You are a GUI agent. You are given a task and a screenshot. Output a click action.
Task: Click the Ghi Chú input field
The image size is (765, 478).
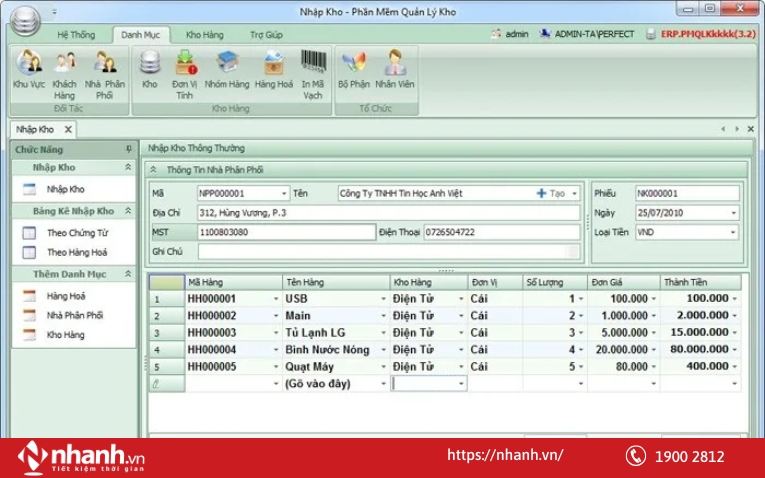388,251
